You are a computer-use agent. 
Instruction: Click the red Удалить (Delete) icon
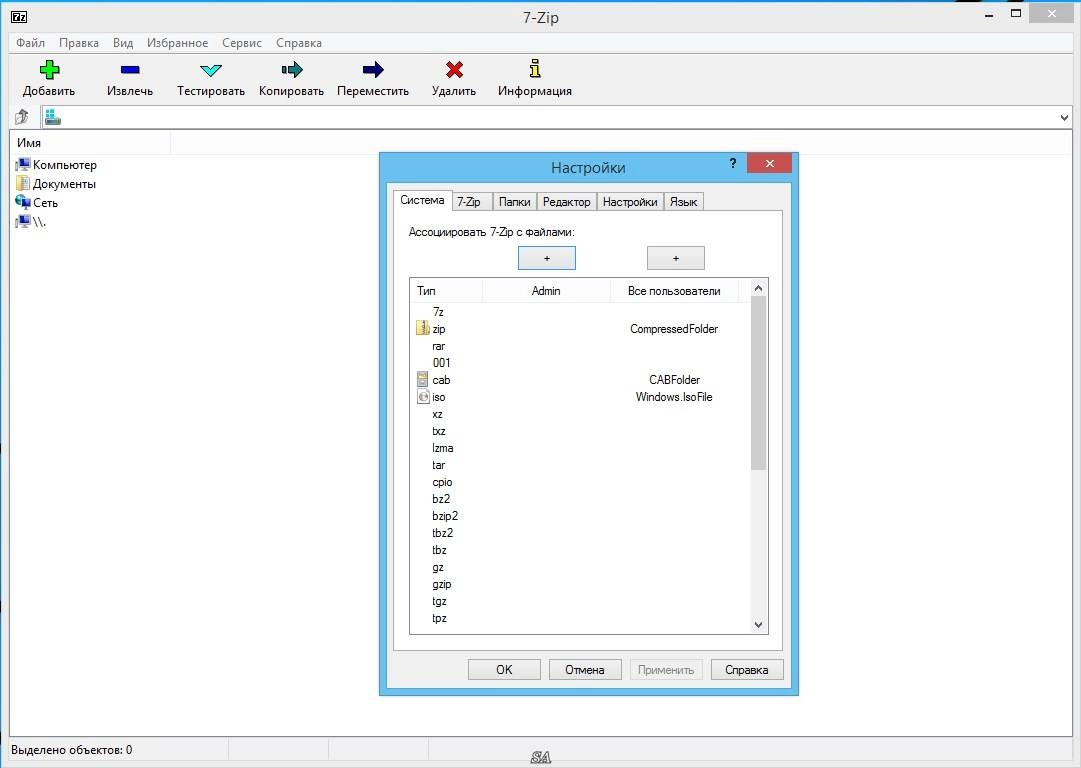454,70
